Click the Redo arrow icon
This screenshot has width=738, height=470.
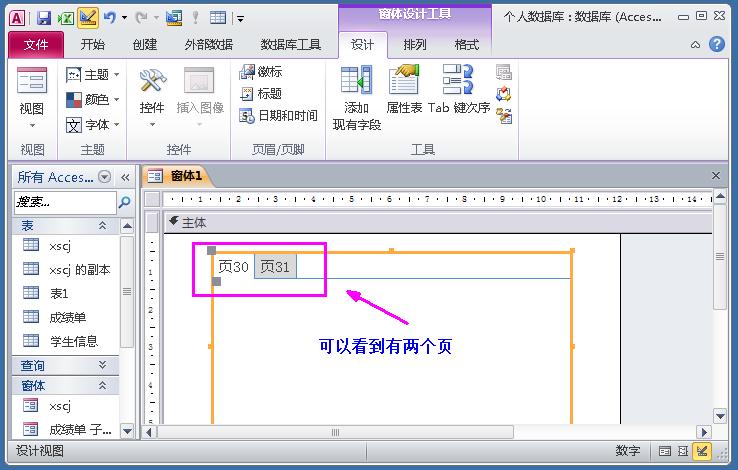pos(141,18)
